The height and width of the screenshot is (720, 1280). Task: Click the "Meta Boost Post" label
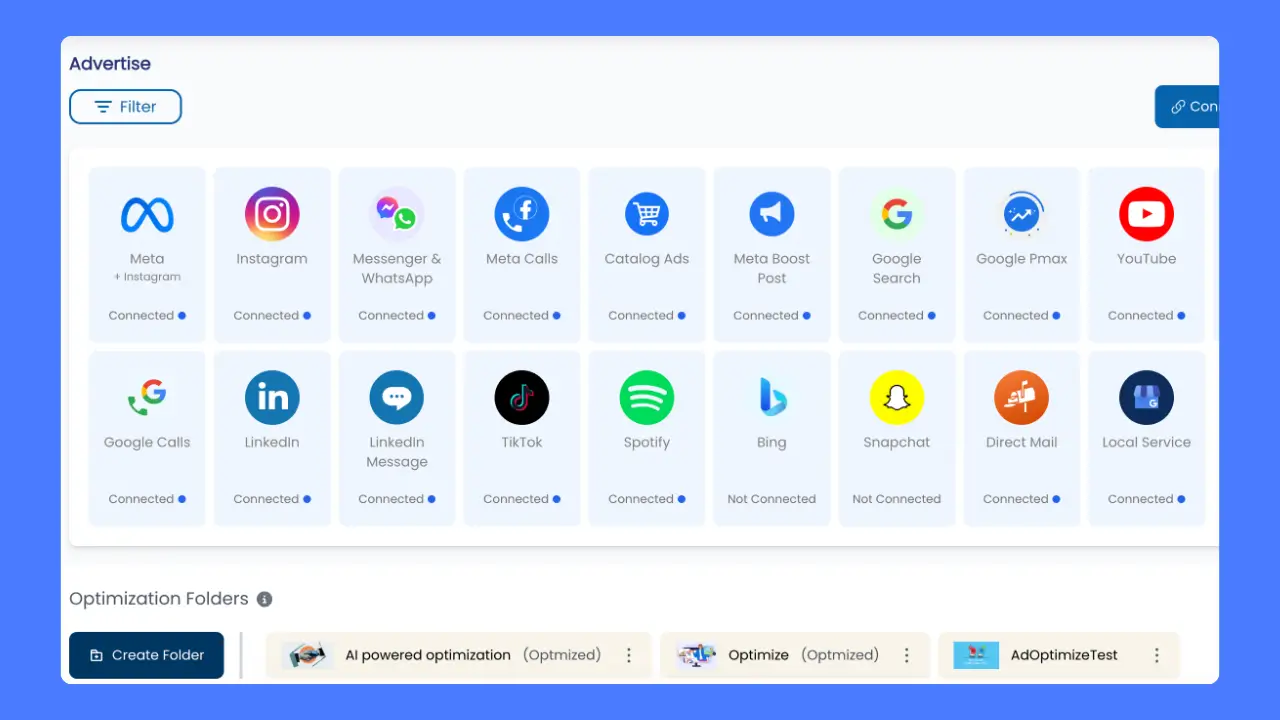772,268
